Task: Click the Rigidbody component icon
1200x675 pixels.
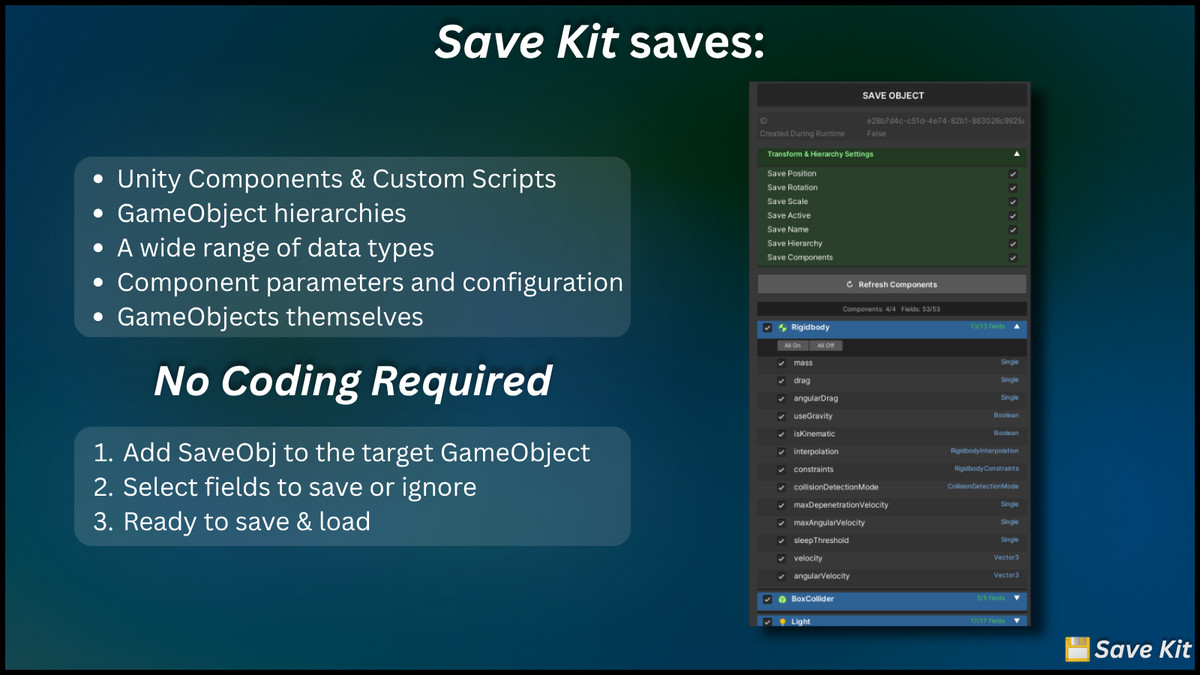Action: pyautogui.click(x=783, y=327)
